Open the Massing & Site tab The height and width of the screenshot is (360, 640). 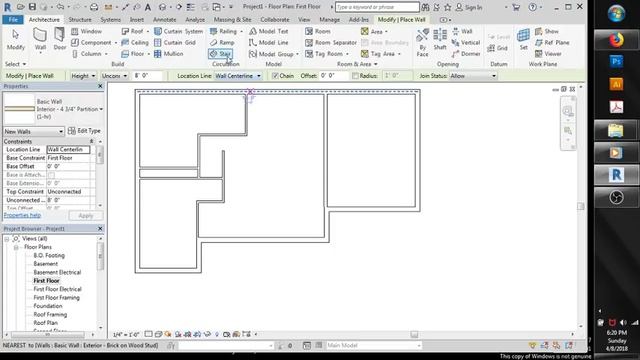pyautogui.click(x=232, y=20)
